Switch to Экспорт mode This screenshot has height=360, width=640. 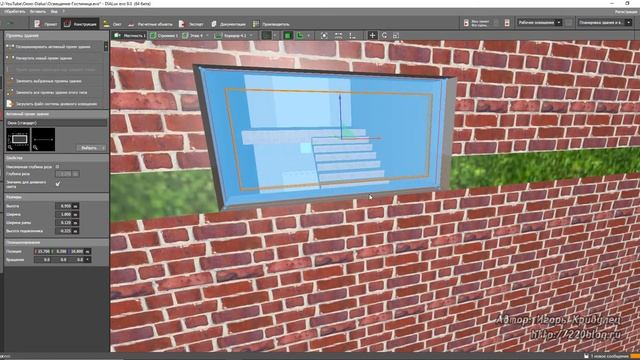point(191,24)
